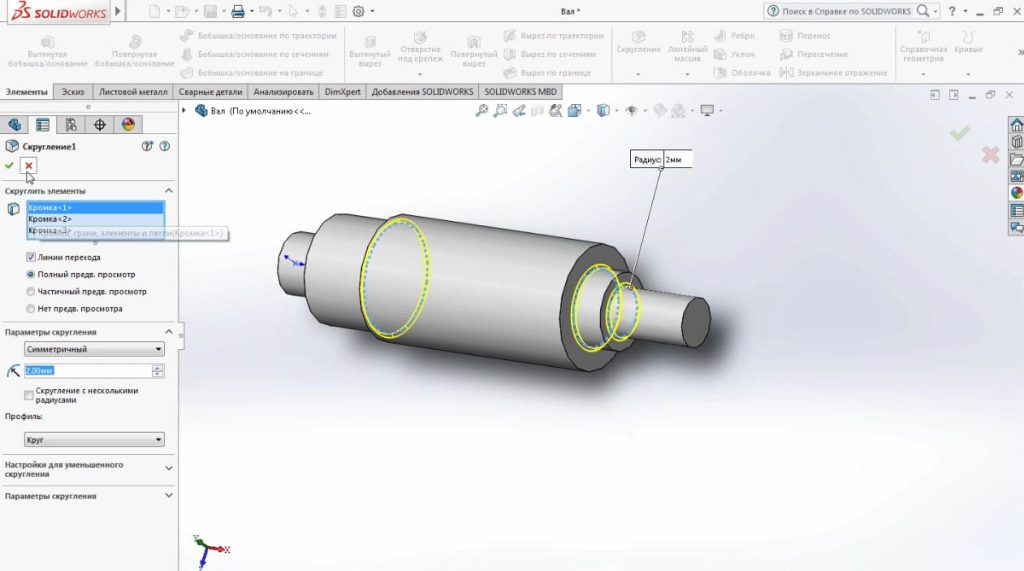Open the DisplayManager color ball tab

pos(128,124)
